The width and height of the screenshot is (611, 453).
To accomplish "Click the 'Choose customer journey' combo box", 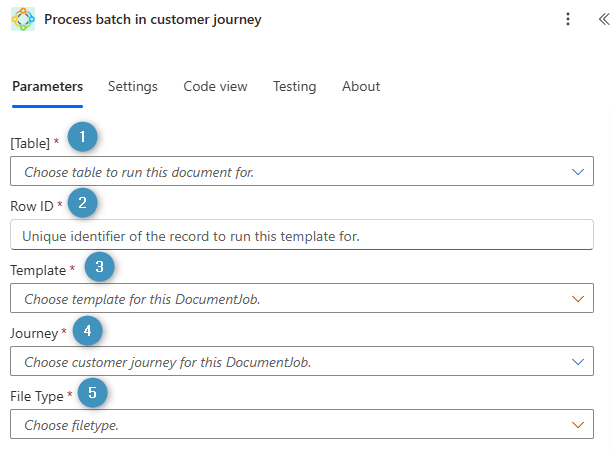I will [290, 362].
